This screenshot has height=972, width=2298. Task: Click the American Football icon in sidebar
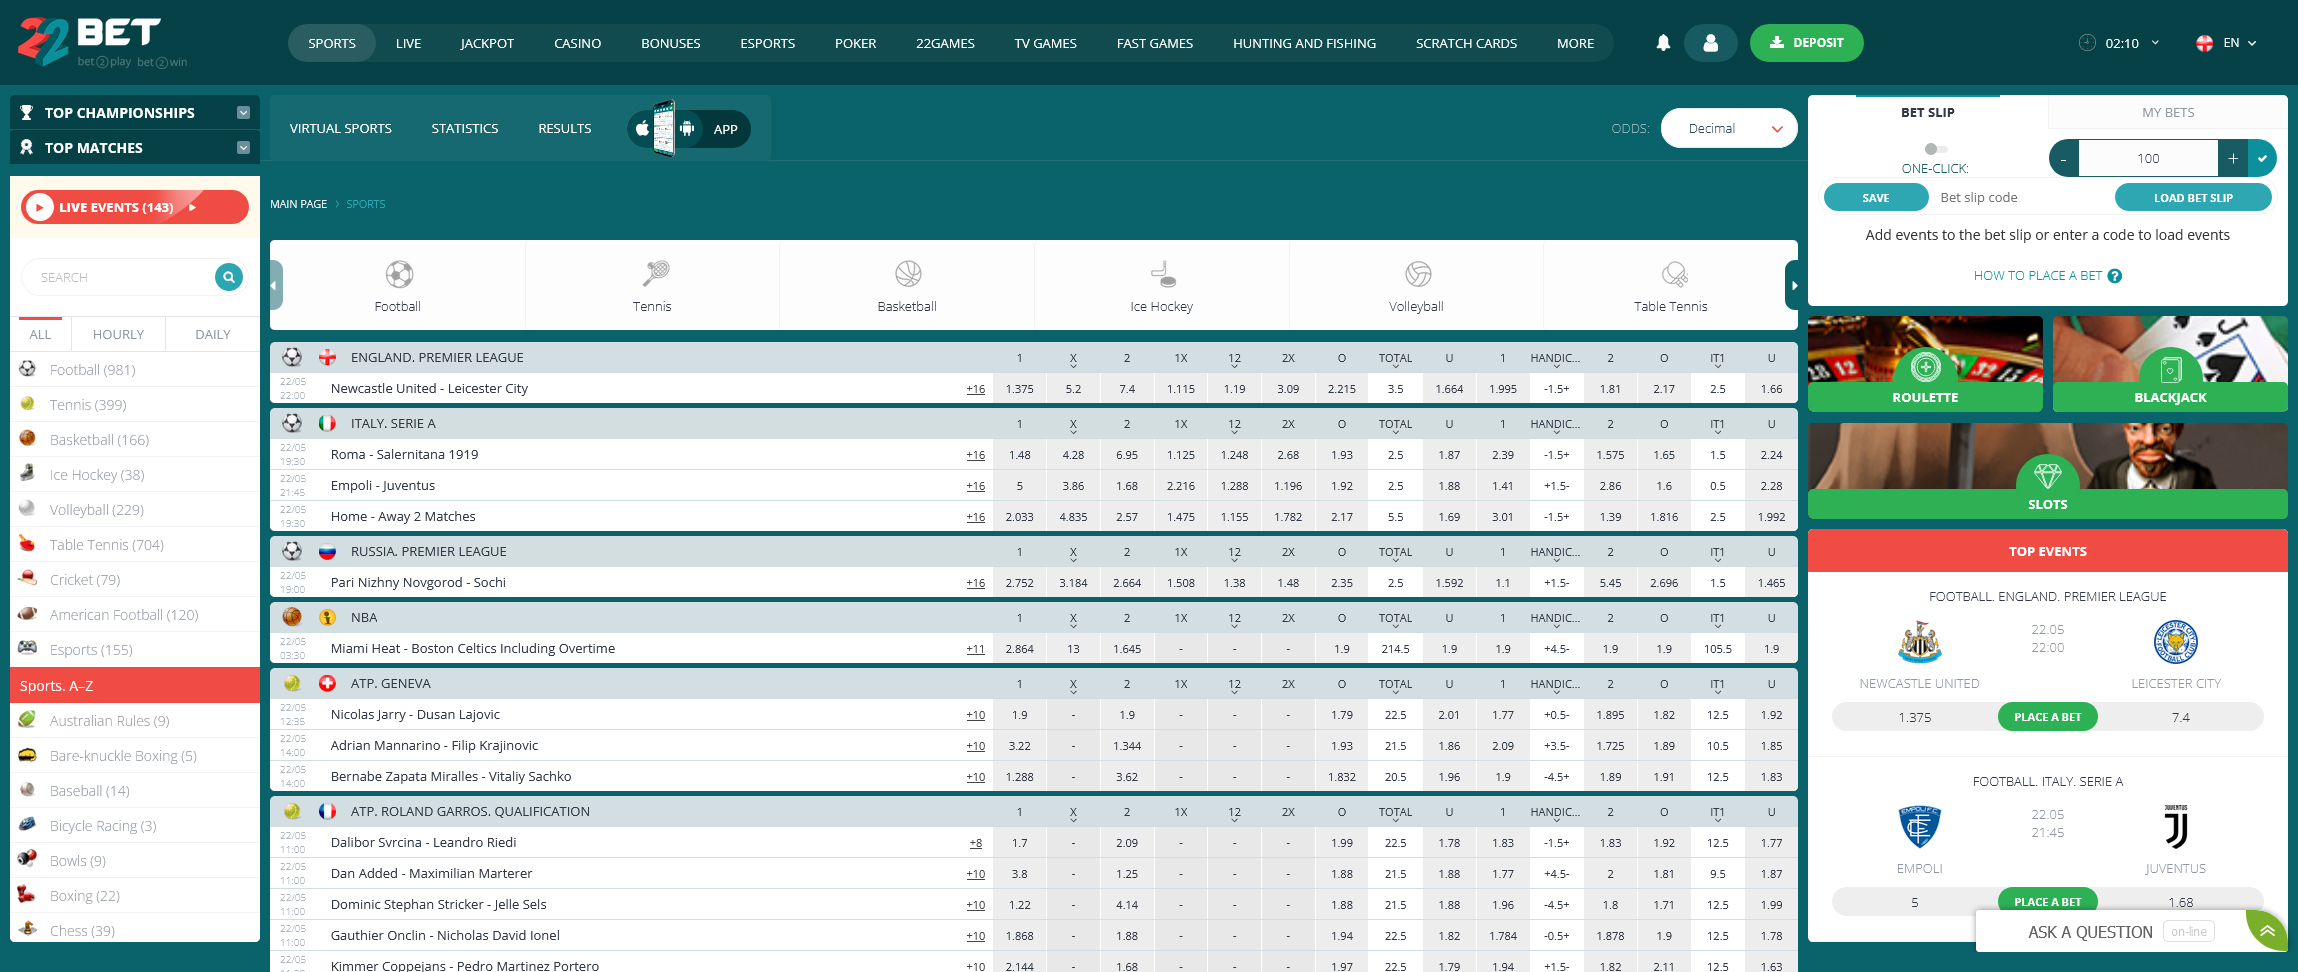click(x=28, y=614)
